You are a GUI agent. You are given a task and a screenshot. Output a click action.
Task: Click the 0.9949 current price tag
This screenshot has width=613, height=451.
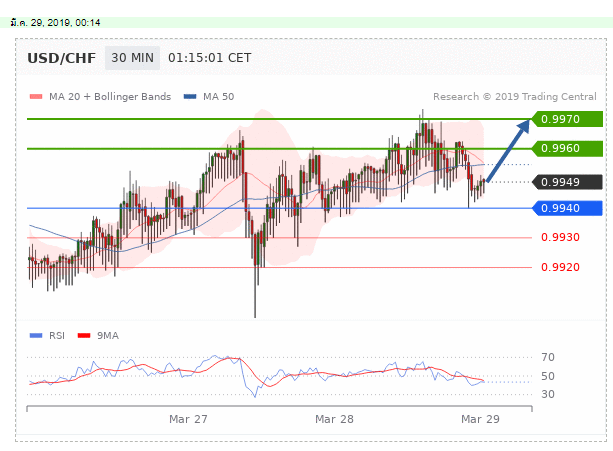(567, 182)
